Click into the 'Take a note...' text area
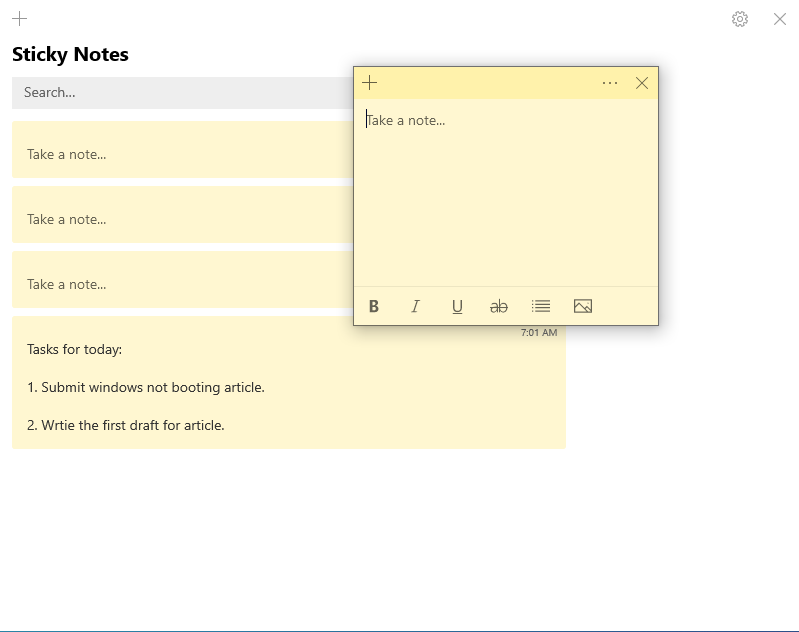The width and height of the screenshot is (799, 632). (x=505, y=190)
